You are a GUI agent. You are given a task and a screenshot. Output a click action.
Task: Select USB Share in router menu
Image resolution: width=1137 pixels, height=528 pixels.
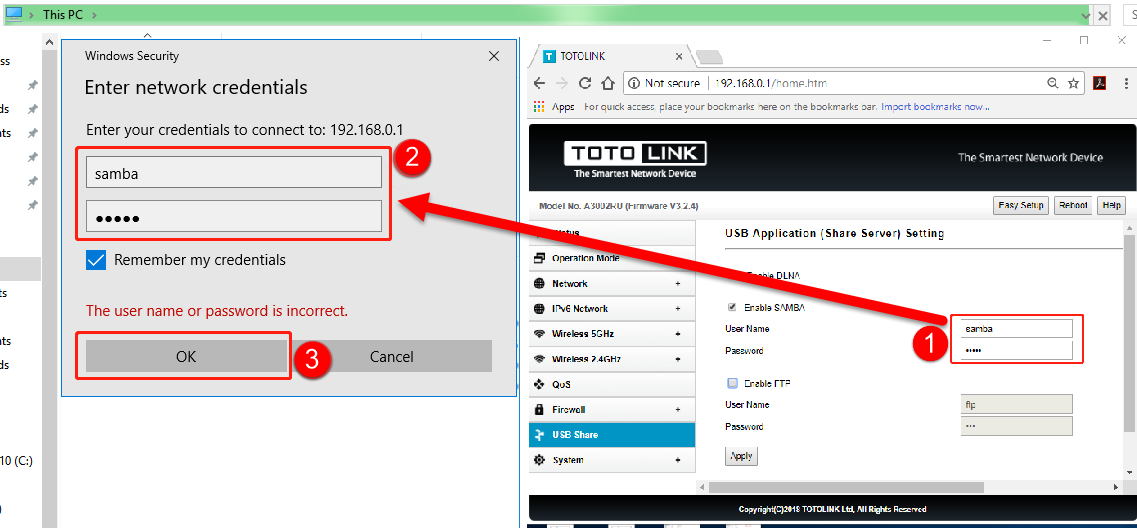tap(611, 434)
